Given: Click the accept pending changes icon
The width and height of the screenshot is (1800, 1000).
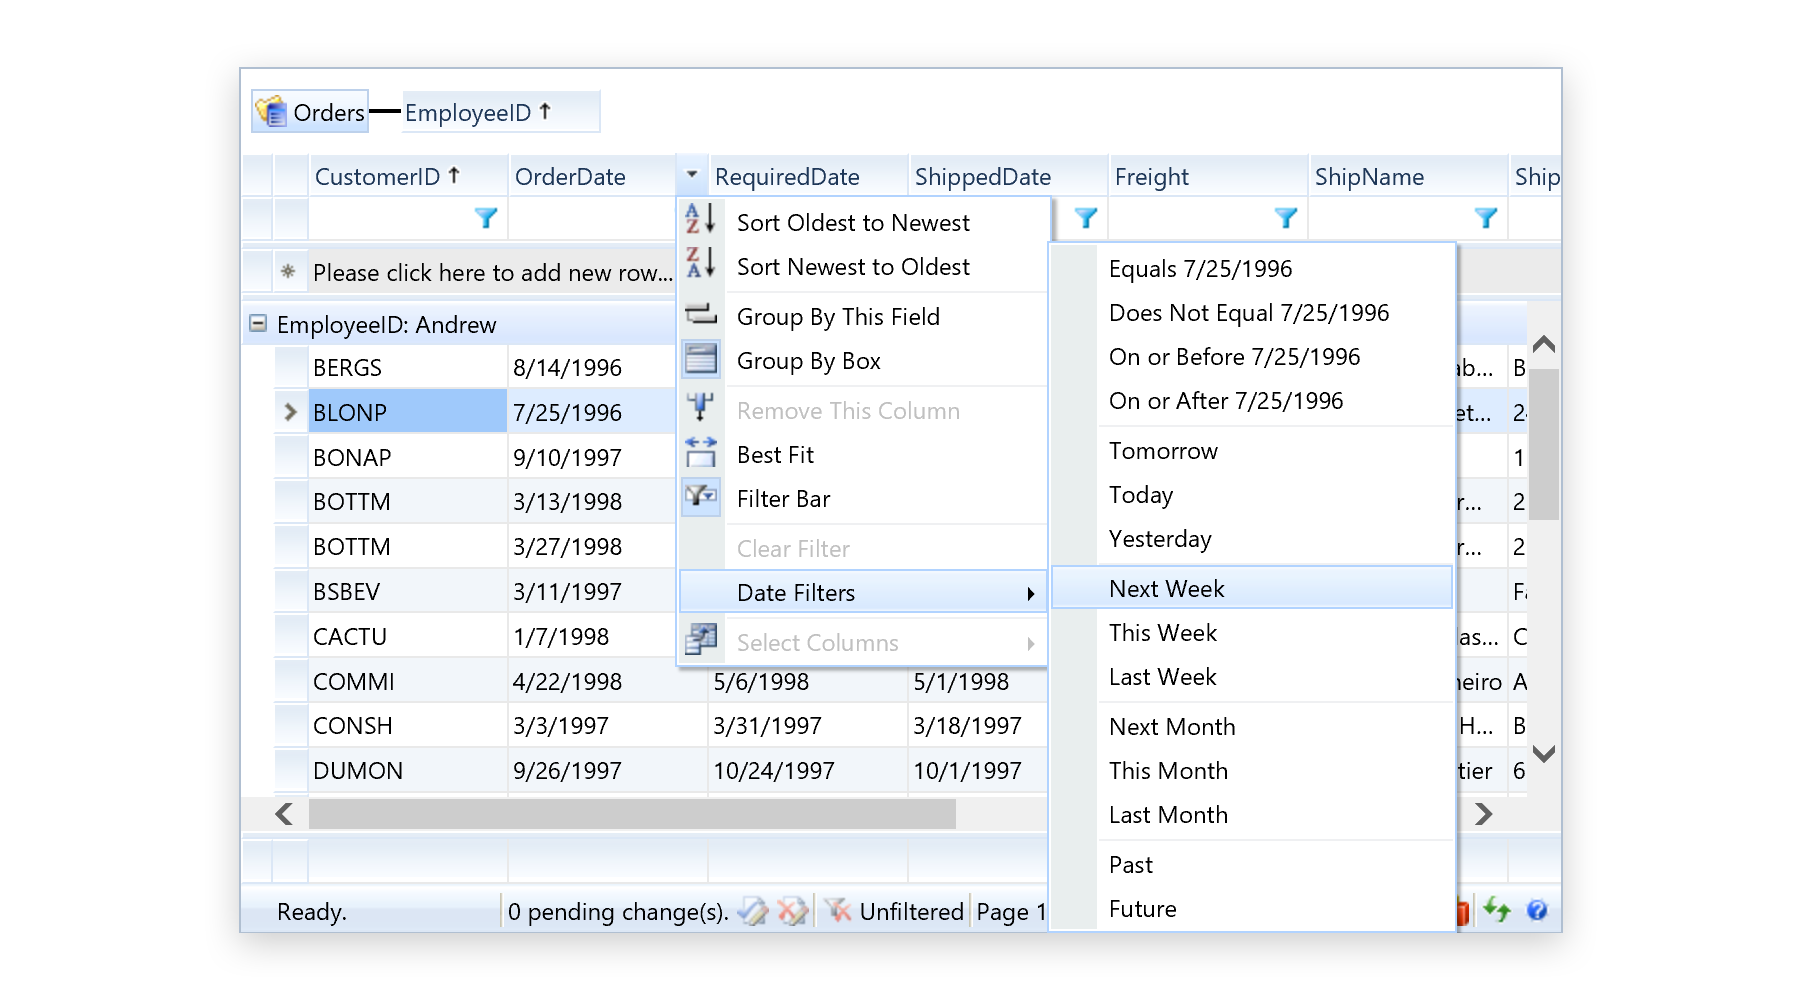Looking at the screenshot, I should [x=753, y=911].
